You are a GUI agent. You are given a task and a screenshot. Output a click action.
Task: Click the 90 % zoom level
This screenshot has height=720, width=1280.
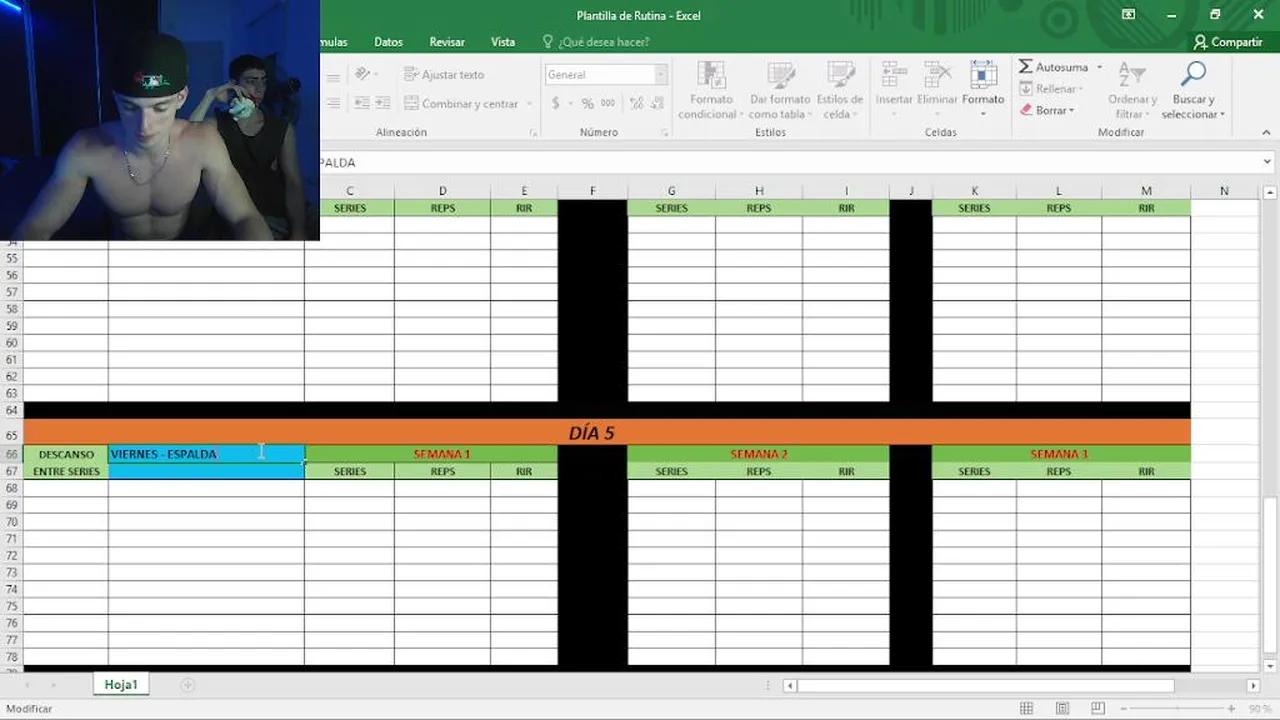1258,708
